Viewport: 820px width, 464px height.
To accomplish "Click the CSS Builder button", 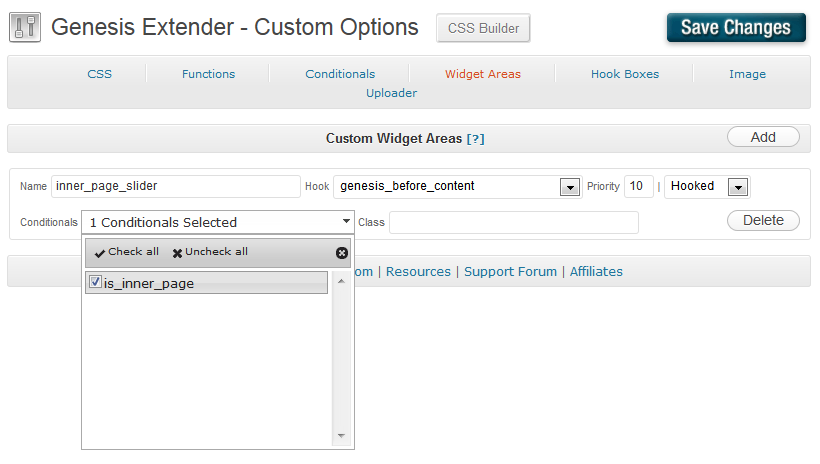I will (483, 28).
